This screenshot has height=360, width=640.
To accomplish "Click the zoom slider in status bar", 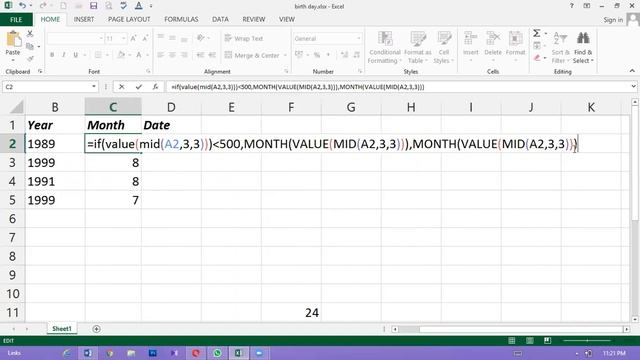I will pyautogui.click(x=587, y=340).
